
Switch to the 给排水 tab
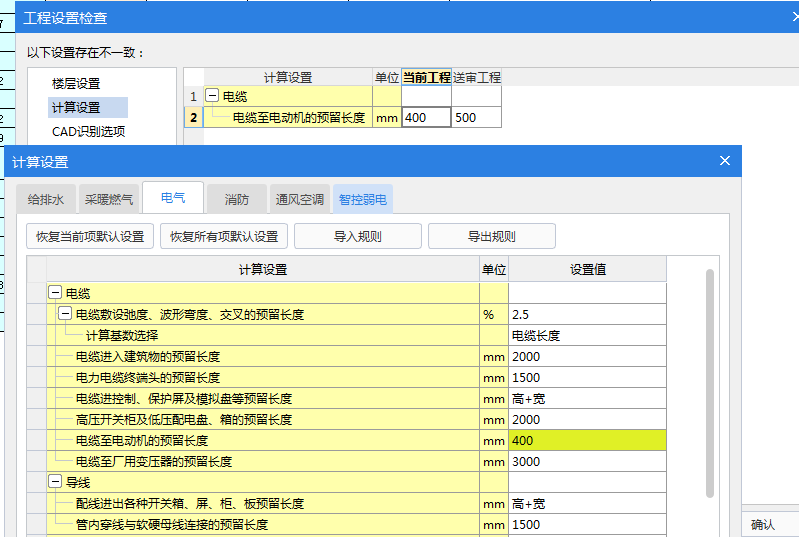tap(45, 199)
